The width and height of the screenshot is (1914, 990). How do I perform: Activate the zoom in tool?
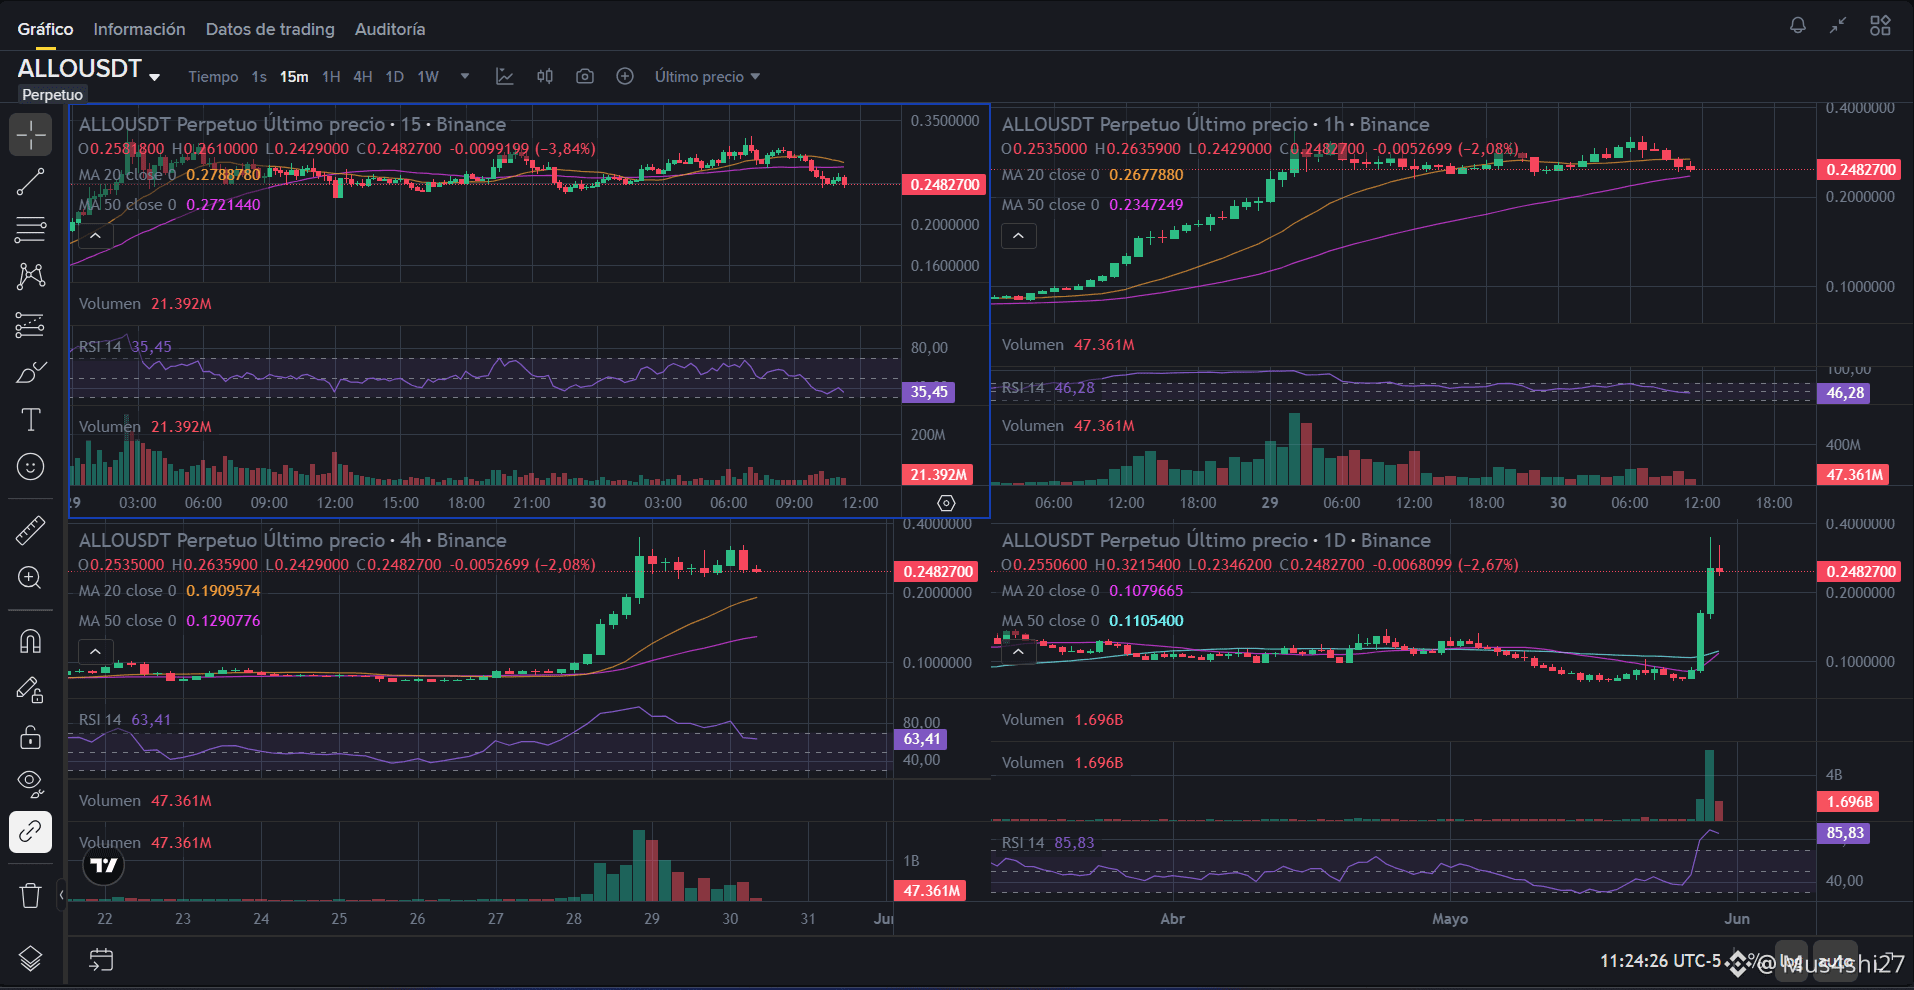[x=31, y=578]
